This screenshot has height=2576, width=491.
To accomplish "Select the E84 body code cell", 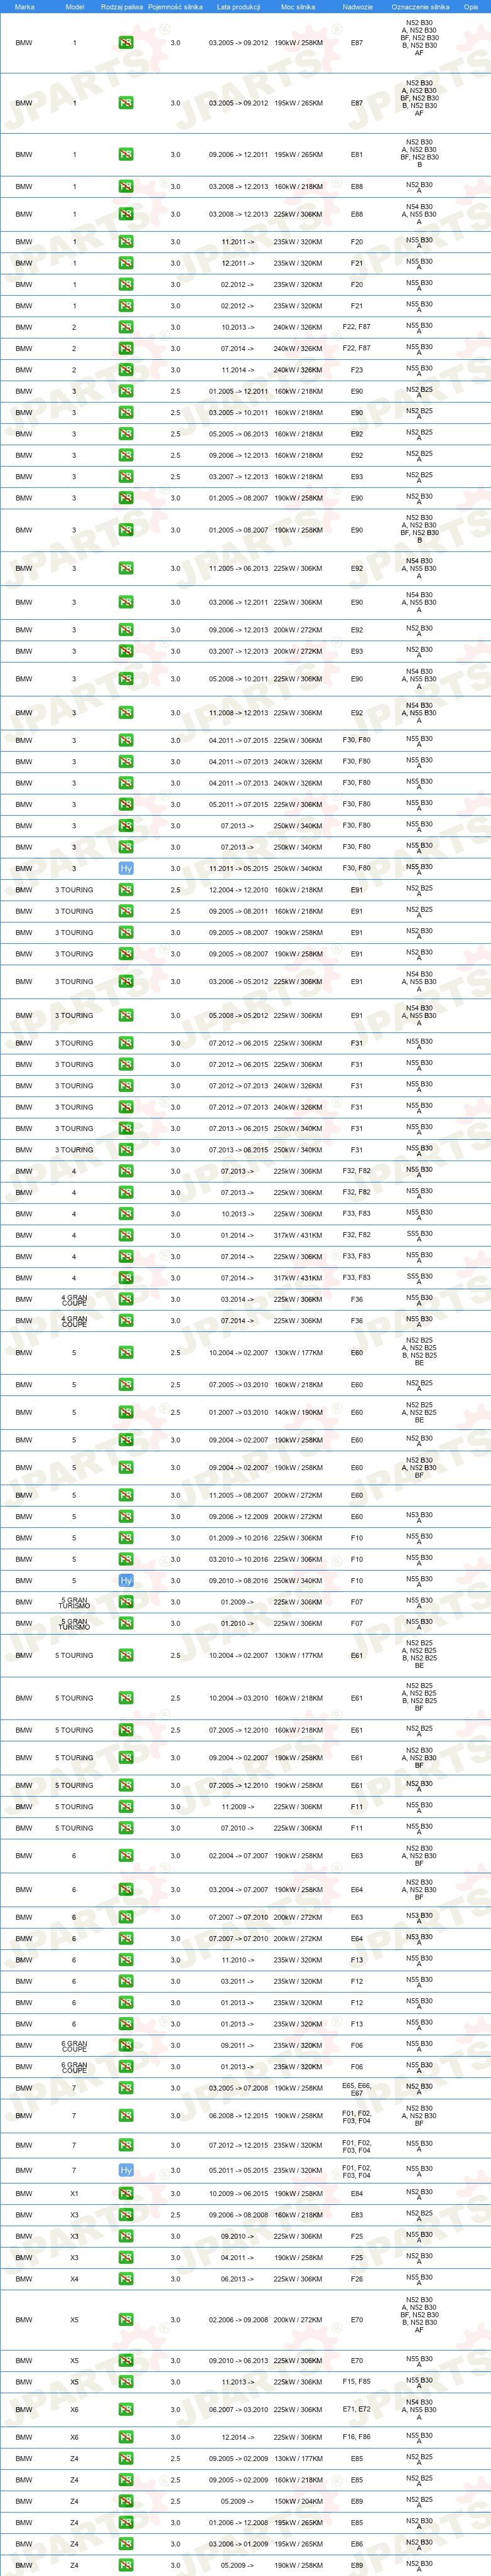I will point(357,2194).
